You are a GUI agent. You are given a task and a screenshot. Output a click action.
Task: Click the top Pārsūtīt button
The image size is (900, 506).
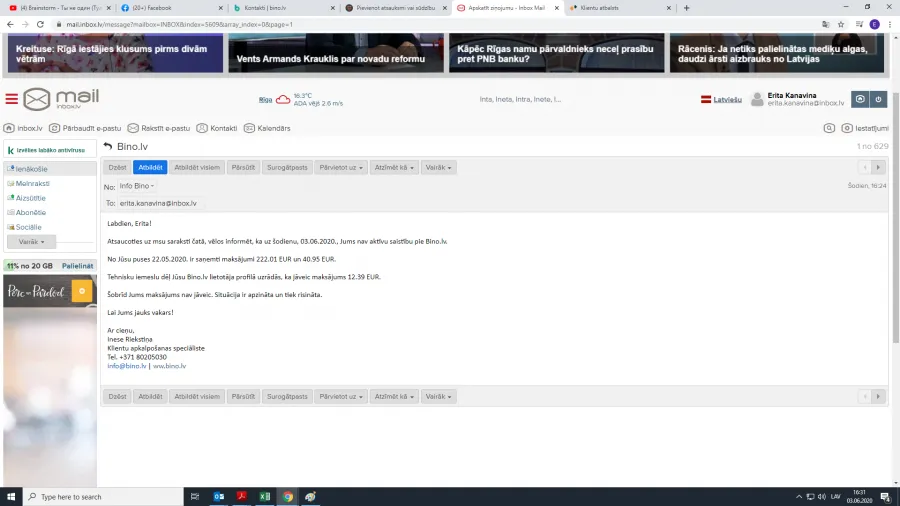tap(243, 168)
